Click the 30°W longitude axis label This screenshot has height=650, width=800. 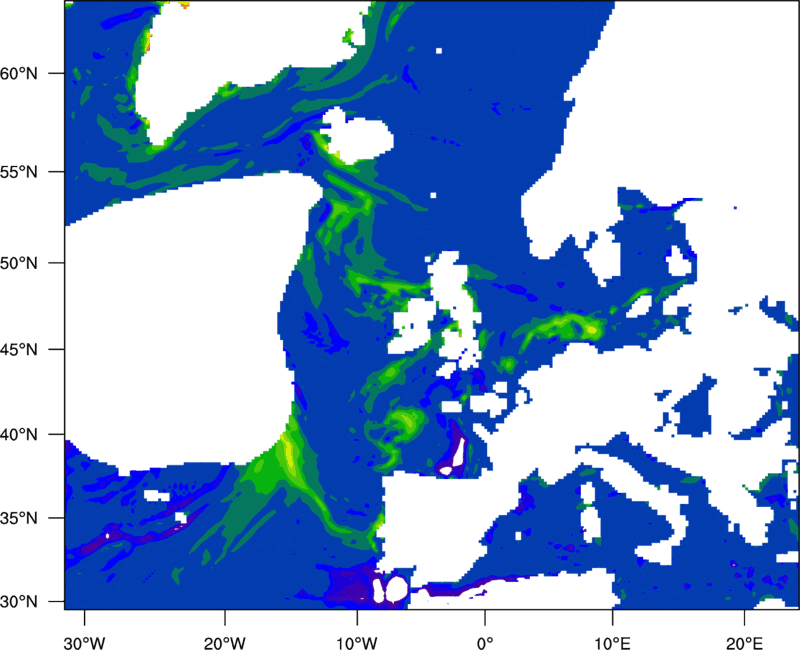coord(85,643)
